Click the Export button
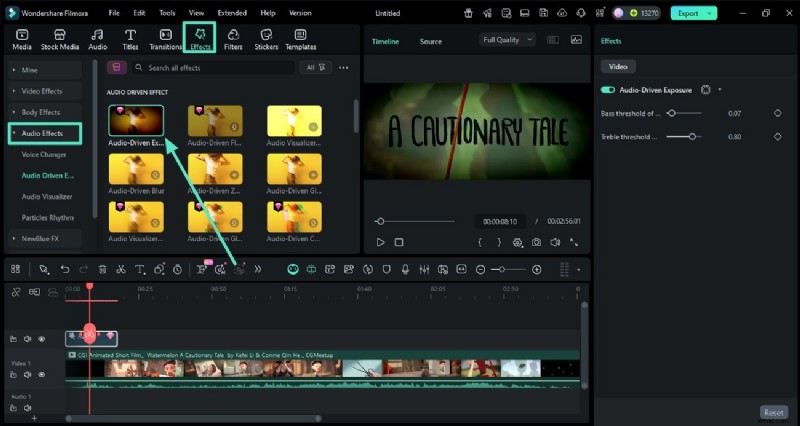The height and width of the screenshot is (426, 800). (x=688, y=13)
